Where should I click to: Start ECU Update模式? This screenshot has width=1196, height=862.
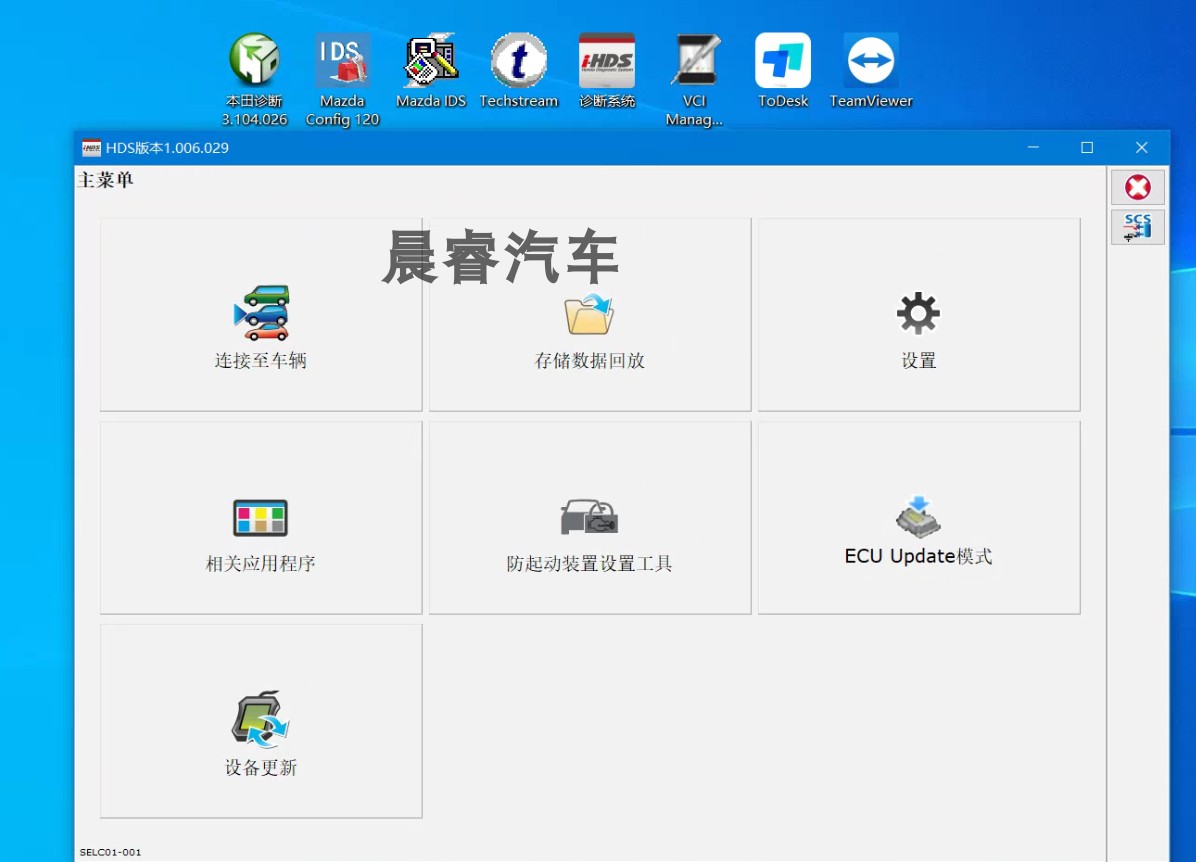918,517
